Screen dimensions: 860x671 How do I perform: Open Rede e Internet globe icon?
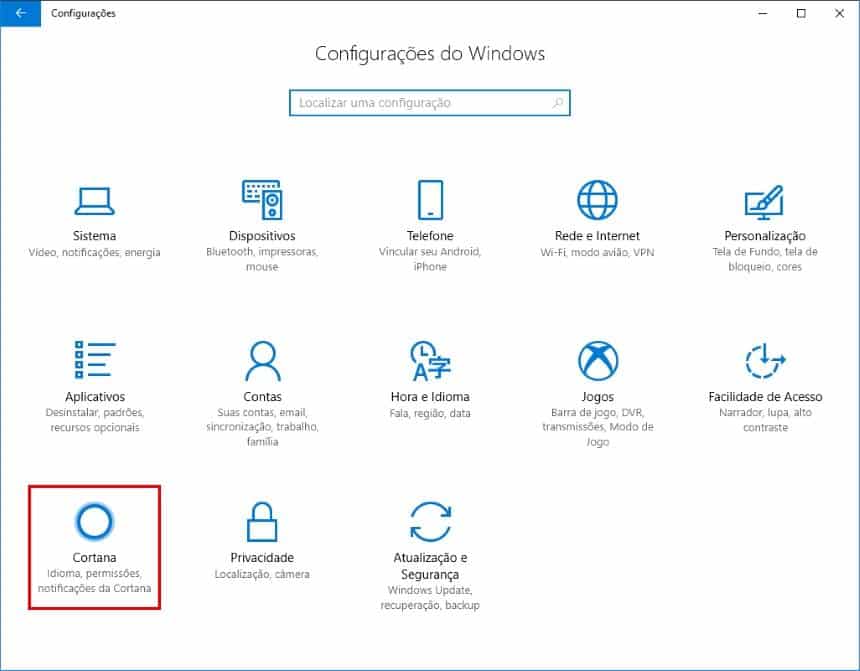(597, 200)
